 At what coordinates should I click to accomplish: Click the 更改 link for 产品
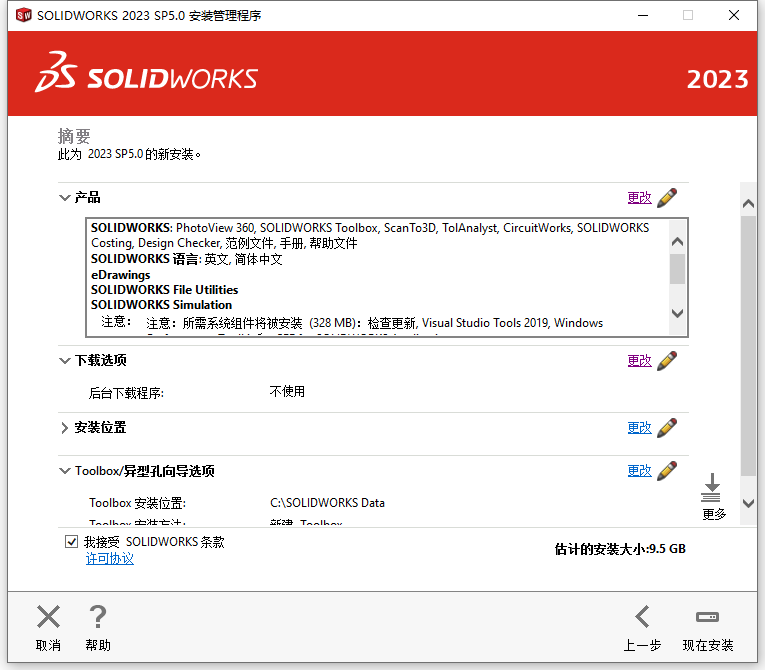[639, 198]
